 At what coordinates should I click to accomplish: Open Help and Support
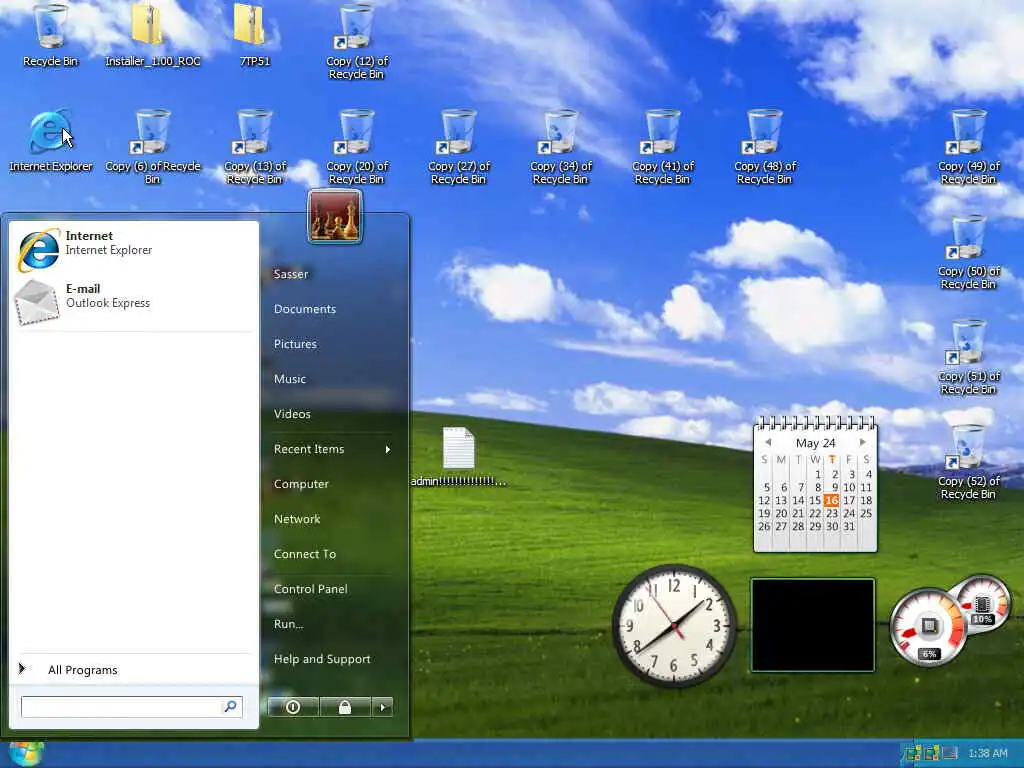[x=322, y=659]
